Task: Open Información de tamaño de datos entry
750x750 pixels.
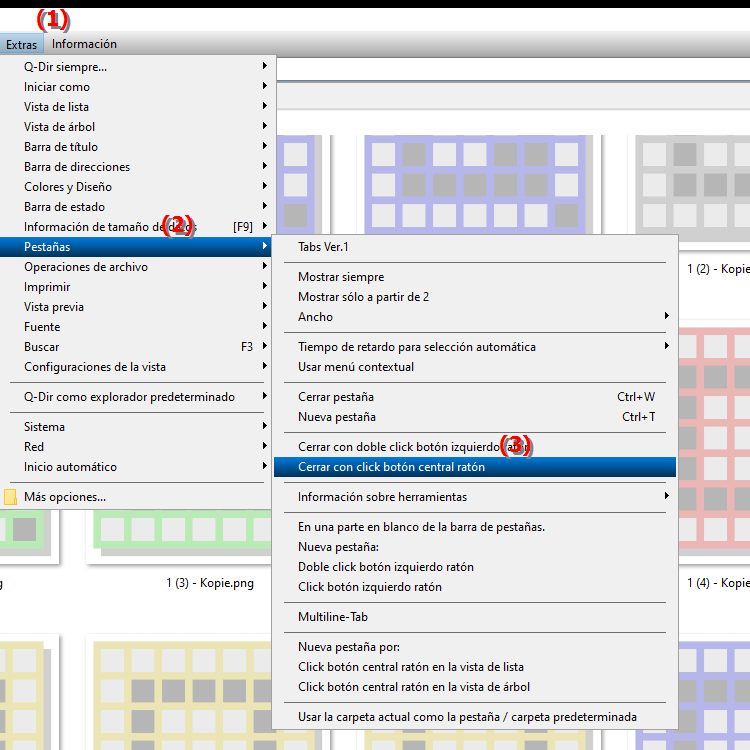Action: click(x=136, y=227)
